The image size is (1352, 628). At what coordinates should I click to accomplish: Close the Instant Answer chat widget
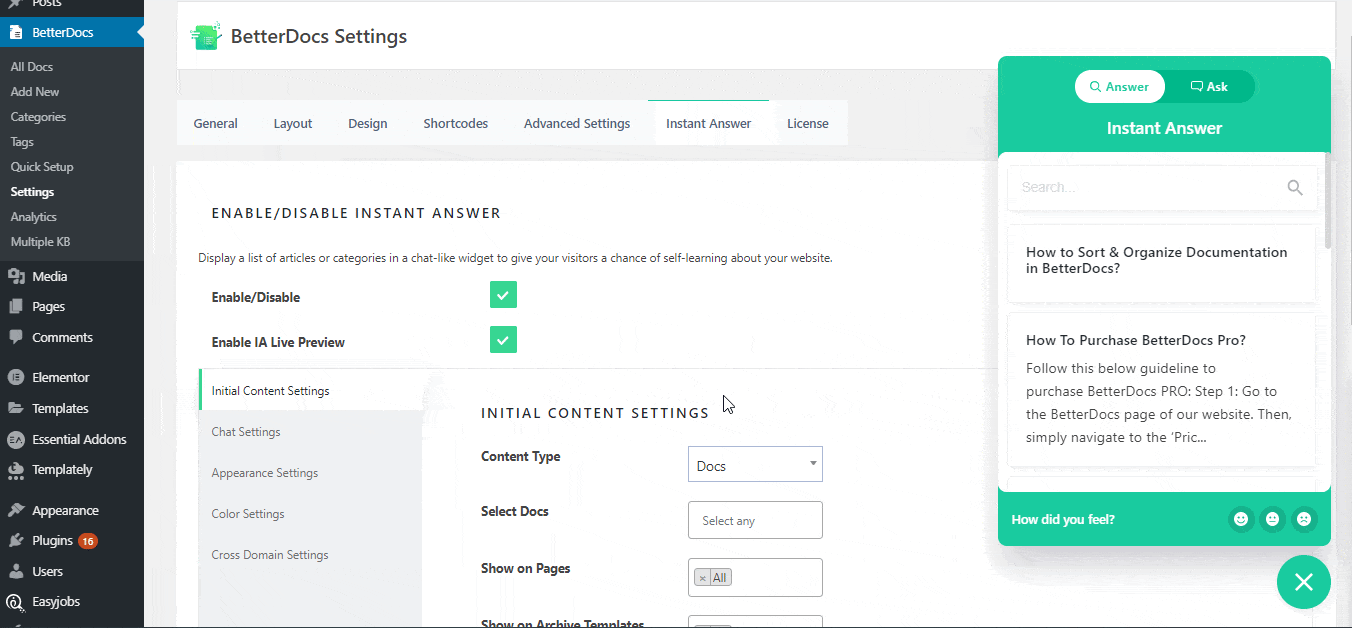(1303, 582)
